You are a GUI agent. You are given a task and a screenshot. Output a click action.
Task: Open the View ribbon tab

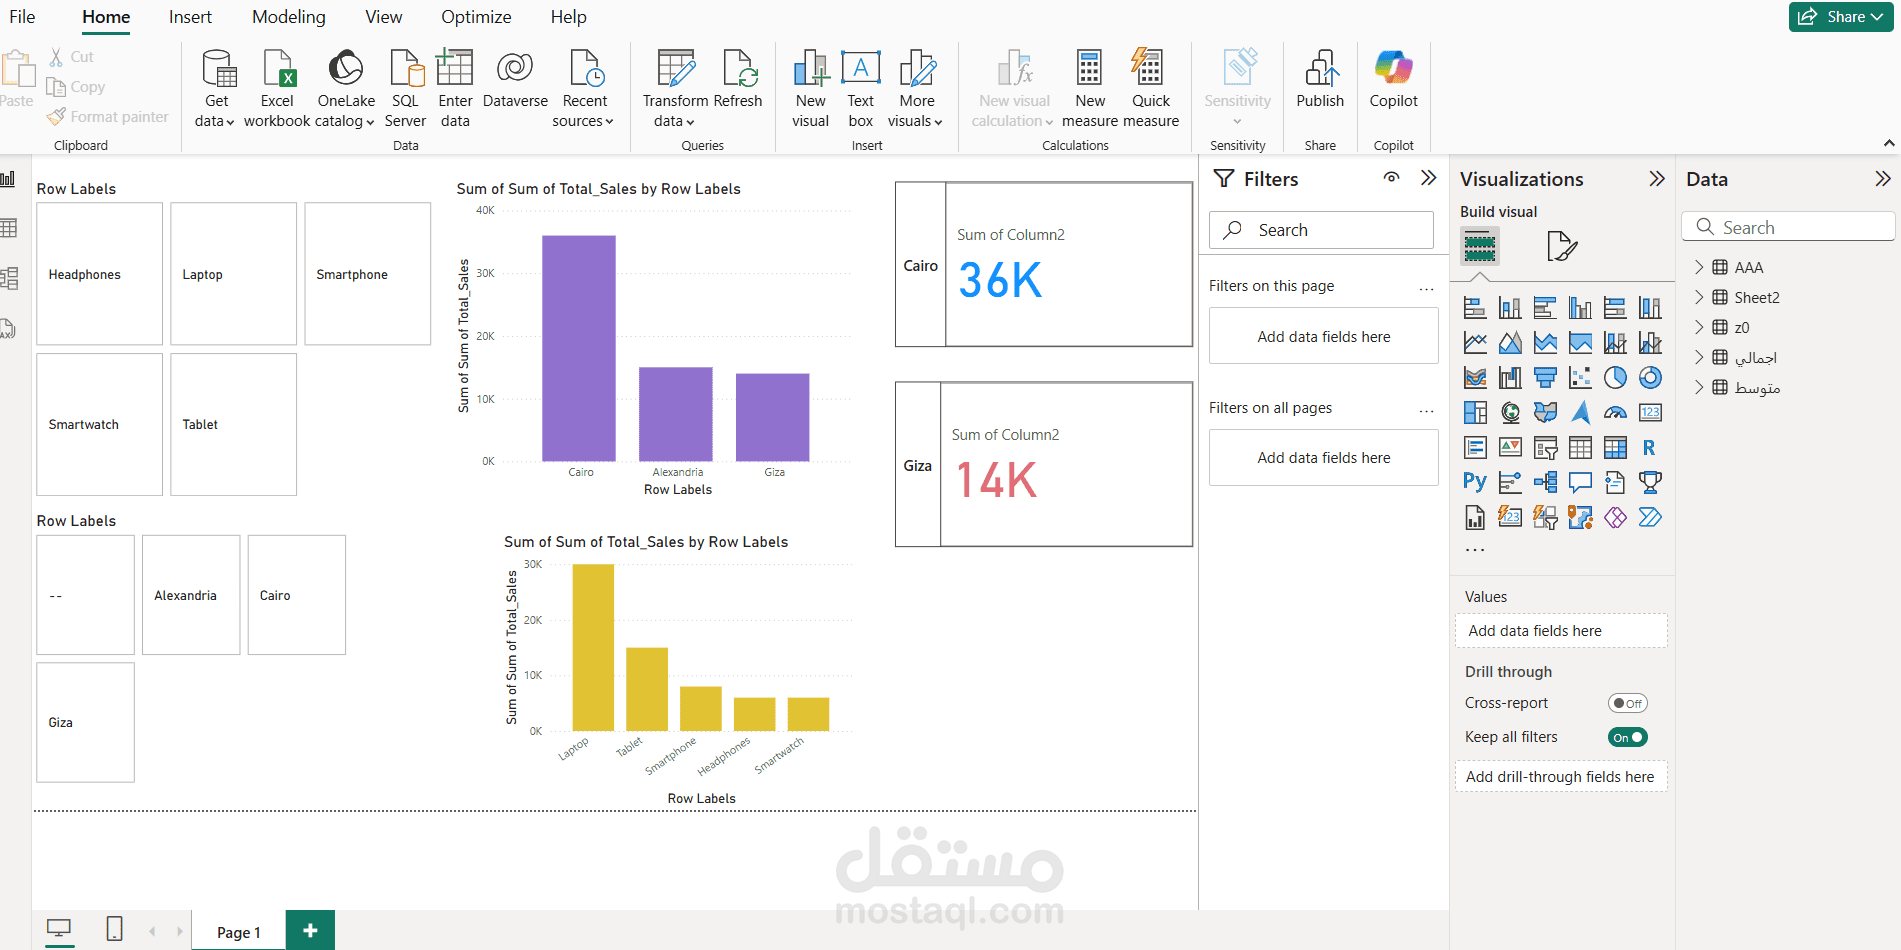pos(383,17)
